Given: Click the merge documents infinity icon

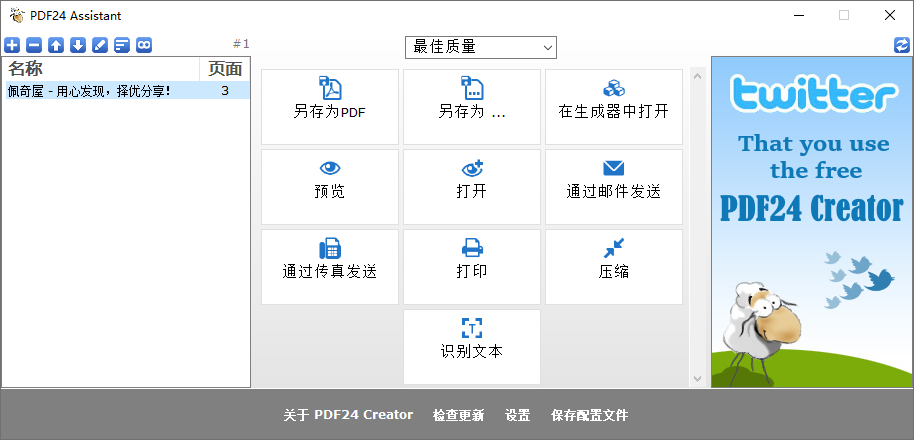Looking at the screenshot, I should [144, 45].
